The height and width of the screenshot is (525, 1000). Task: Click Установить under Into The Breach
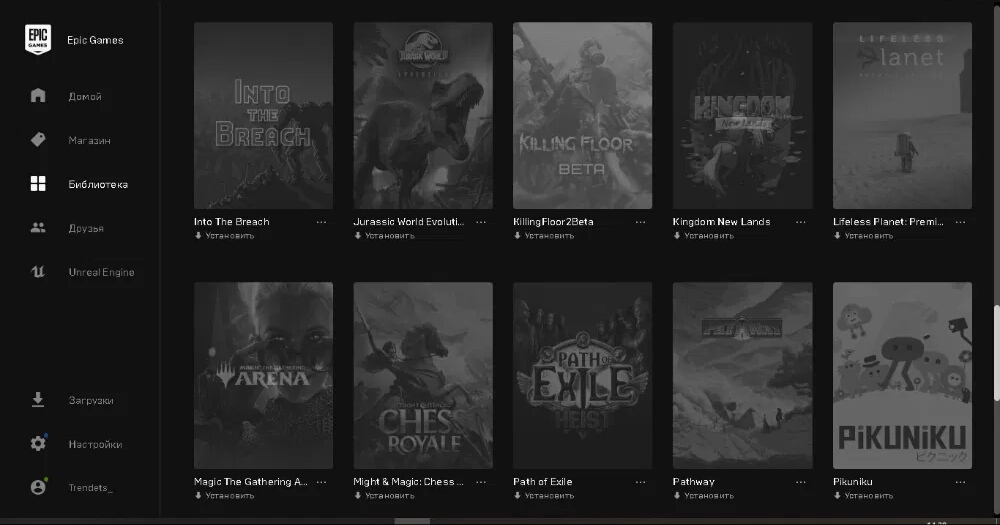pos(230,235)
